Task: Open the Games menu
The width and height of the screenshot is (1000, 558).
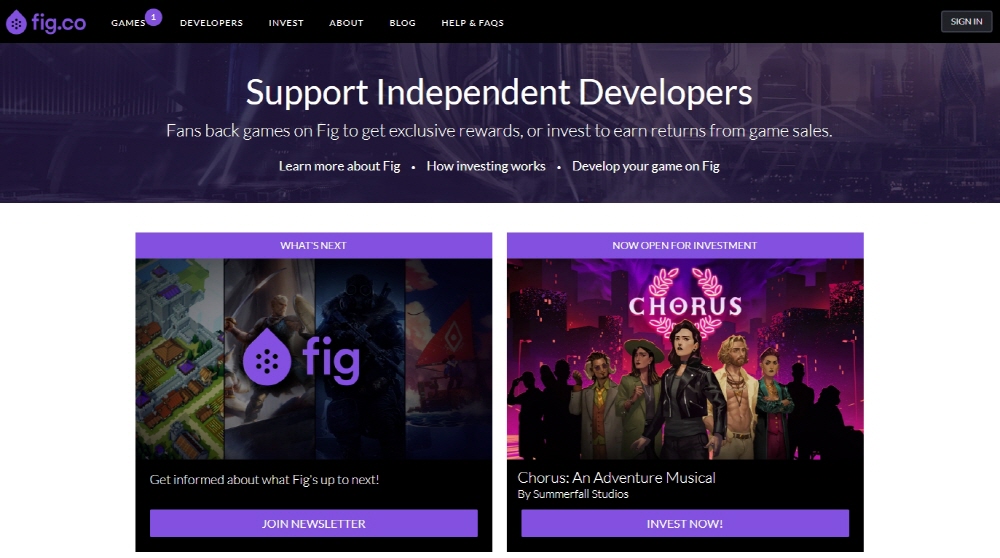Action: (x=128, y=23)
